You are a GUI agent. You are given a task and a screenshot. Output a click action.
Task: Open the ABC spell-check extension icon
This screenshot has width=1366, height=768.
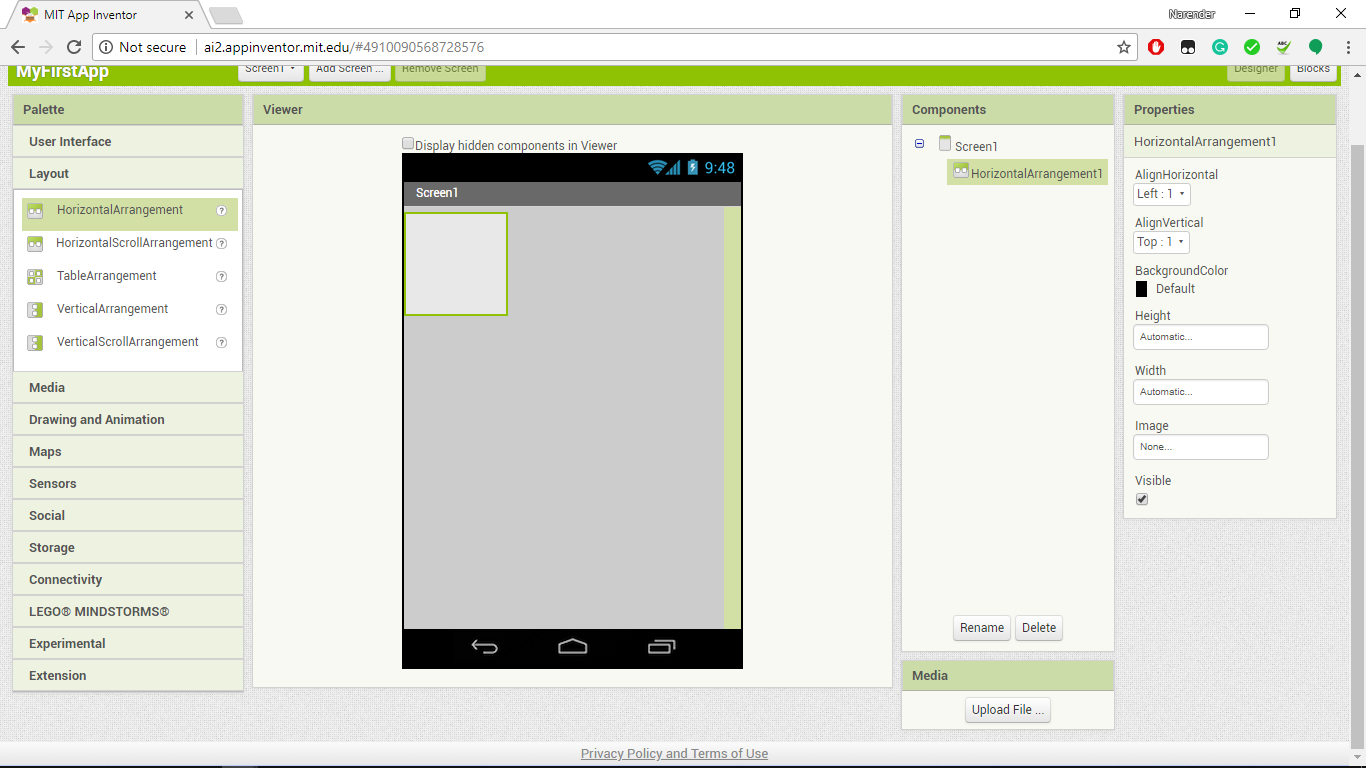[1284, 47]
